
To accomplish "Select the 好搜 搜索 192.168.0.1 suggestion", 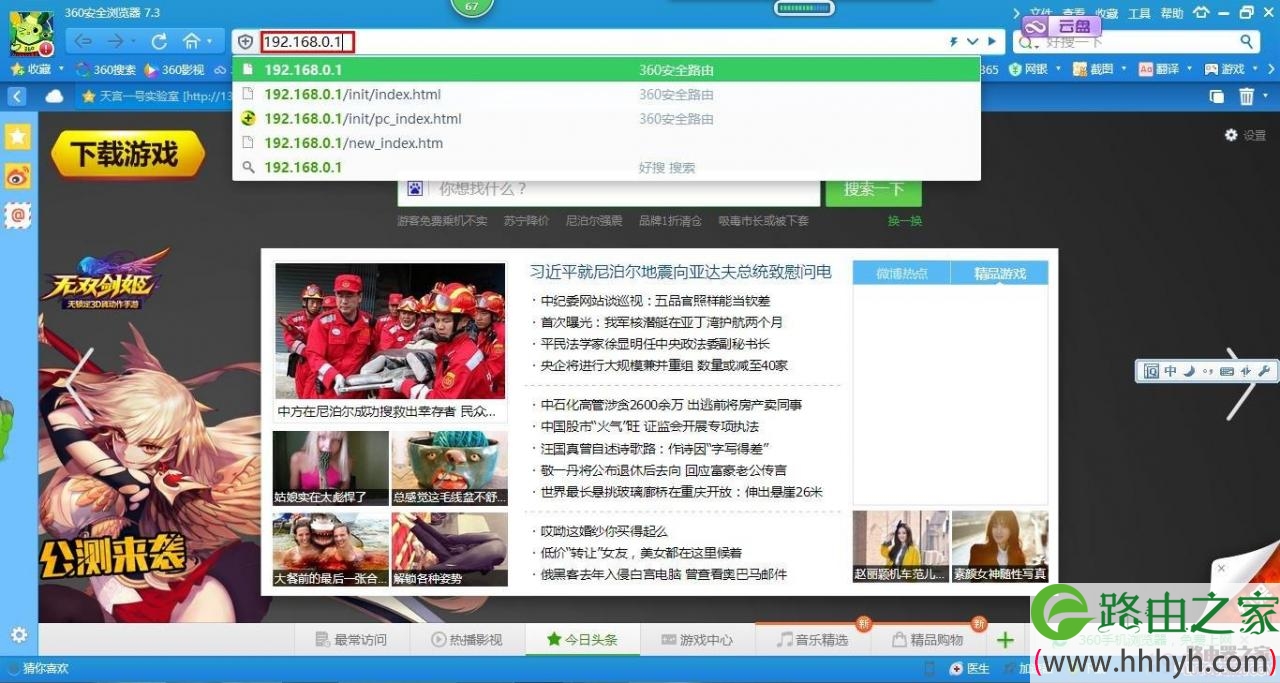I will 606,167.
